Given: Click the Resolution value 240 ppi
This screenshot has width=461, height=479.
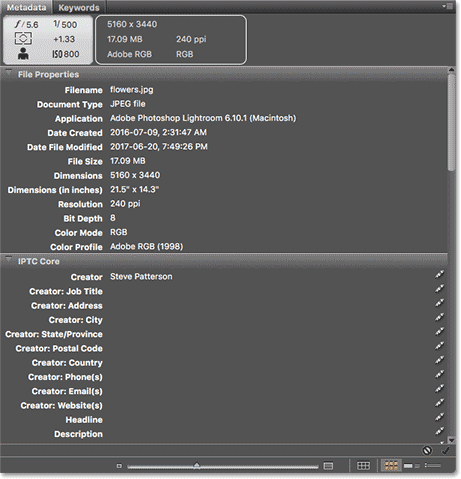Looking at the screenshot, I should pyautogui.click(x=125, y=204).
